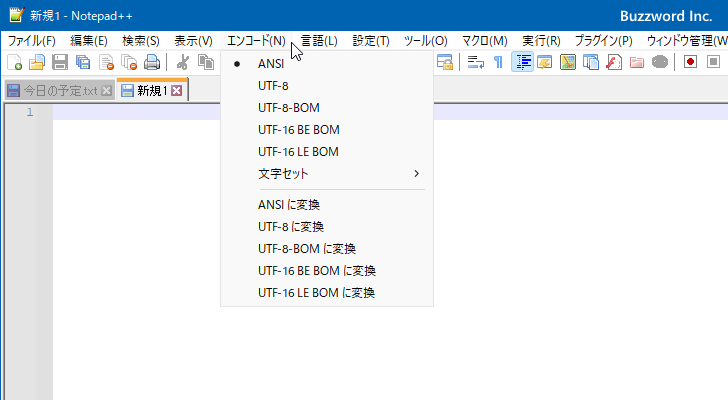Click the save-status icon on 今日の予定.txt tab
Image resolution: width=728 pixels, height=400 pixels.
(x=13, y=90)
